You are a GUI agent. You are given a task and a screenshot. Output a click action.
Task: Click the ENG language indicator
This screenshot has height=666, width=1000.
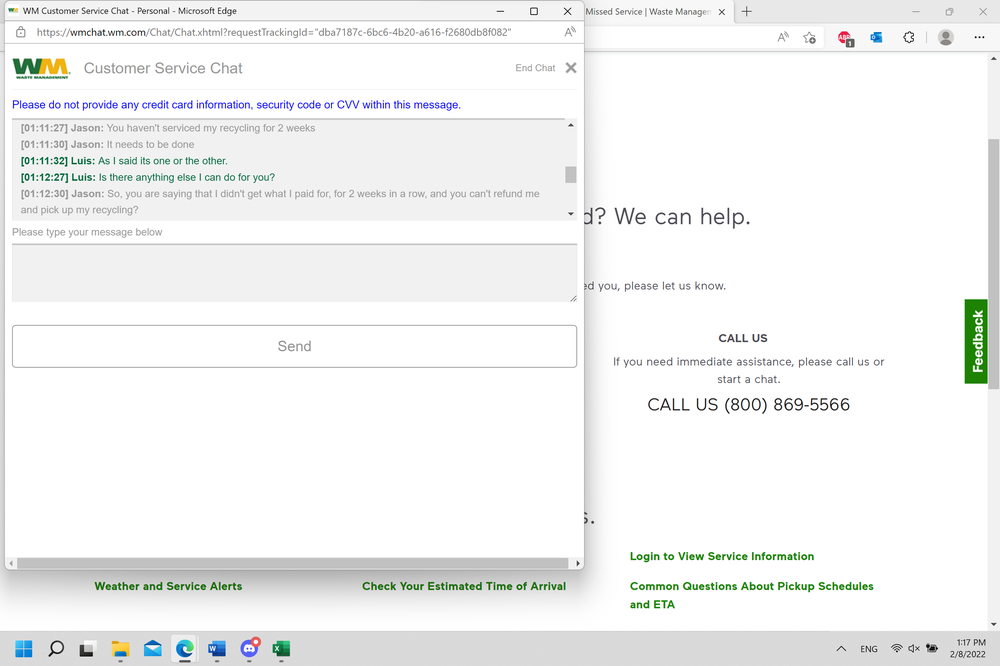click(x=869, y=649)
